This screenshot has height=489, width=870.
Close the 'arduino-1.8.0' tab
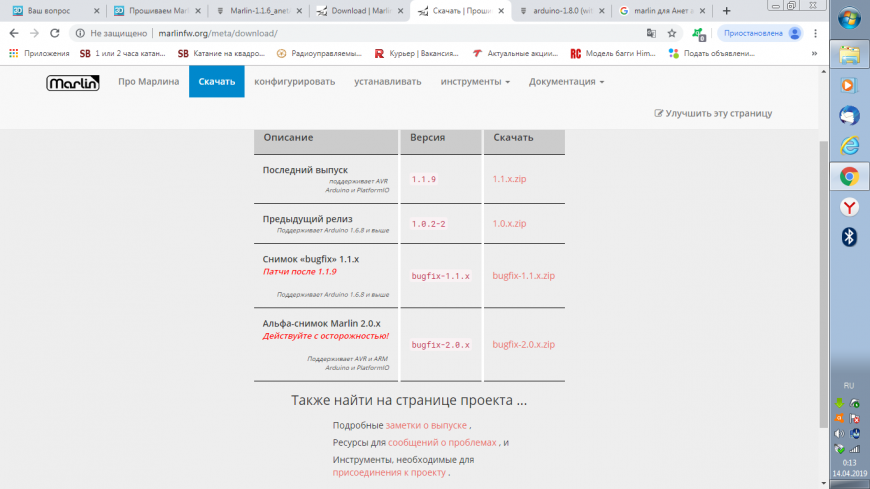(x=601, y=11)
